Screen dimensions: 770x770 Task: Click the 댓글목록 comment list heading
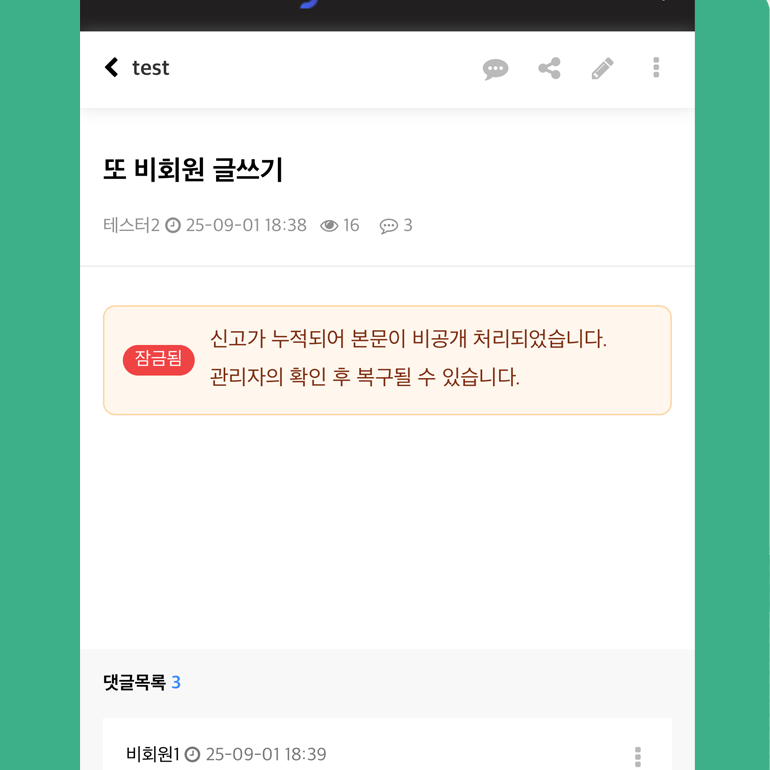(135, 682)
